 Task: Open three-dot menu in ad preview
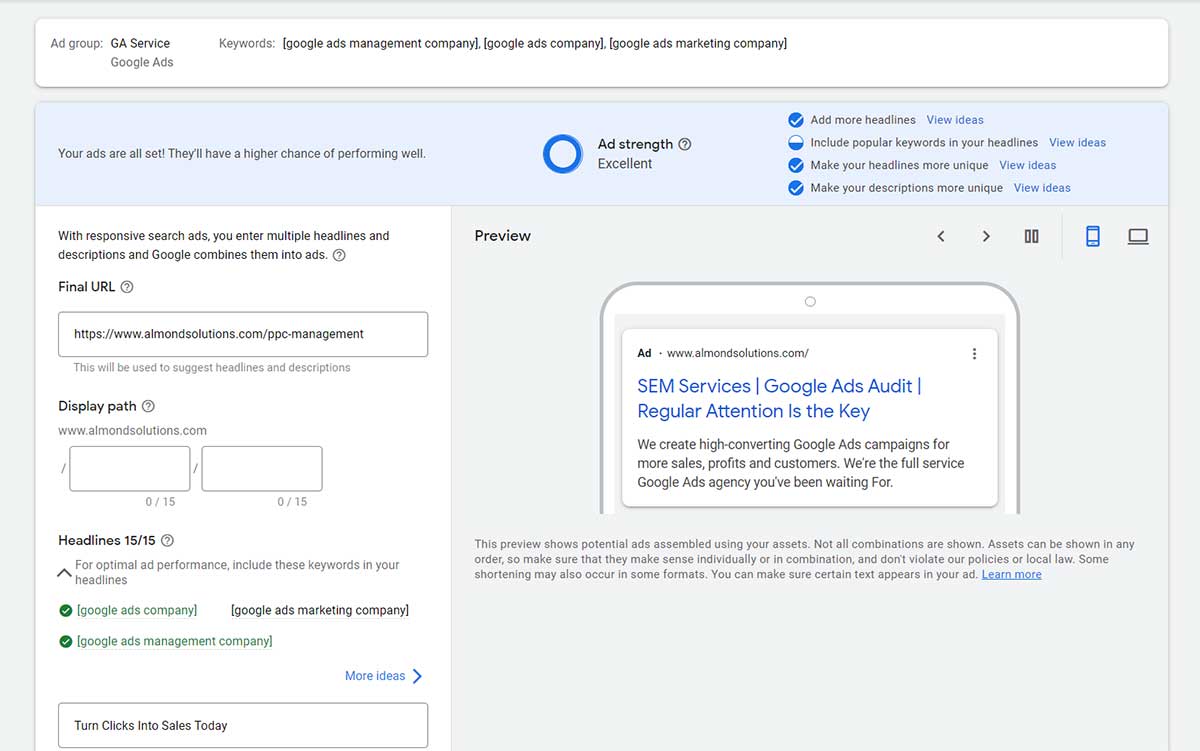[974, 353]
